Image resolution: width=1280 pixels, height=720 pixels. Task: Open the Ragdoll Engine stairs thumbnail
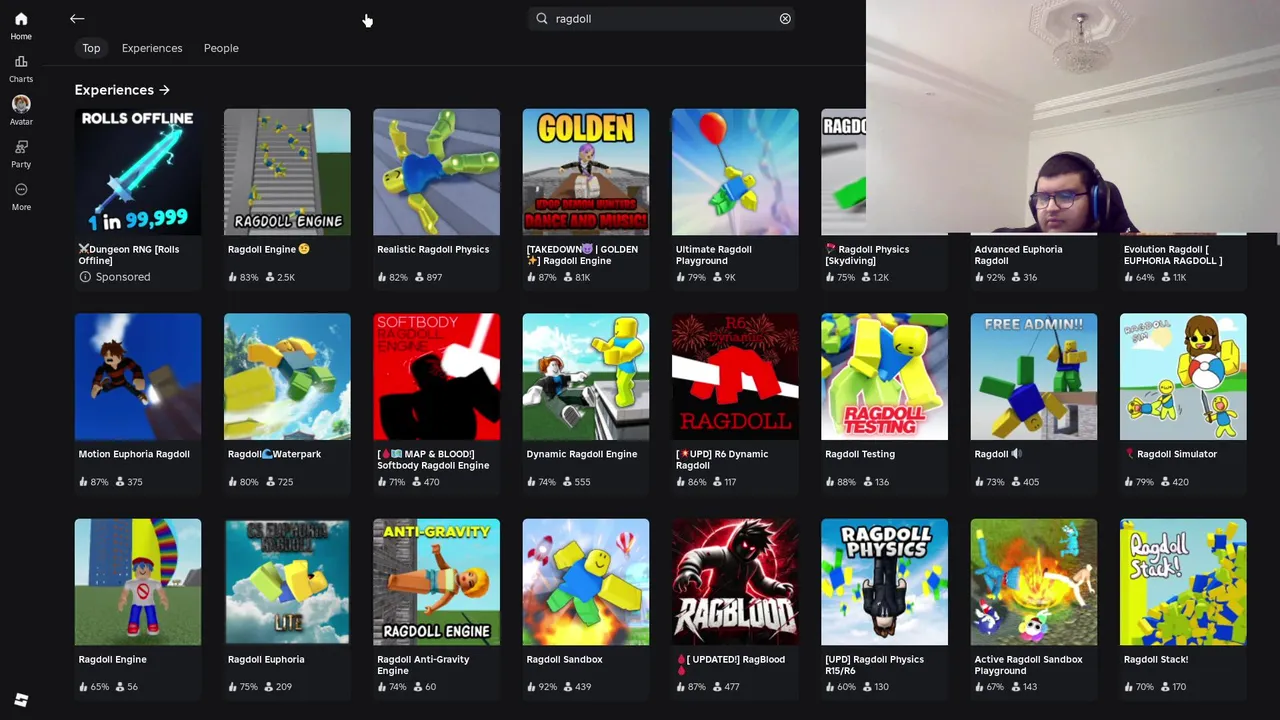click(287, 172)
